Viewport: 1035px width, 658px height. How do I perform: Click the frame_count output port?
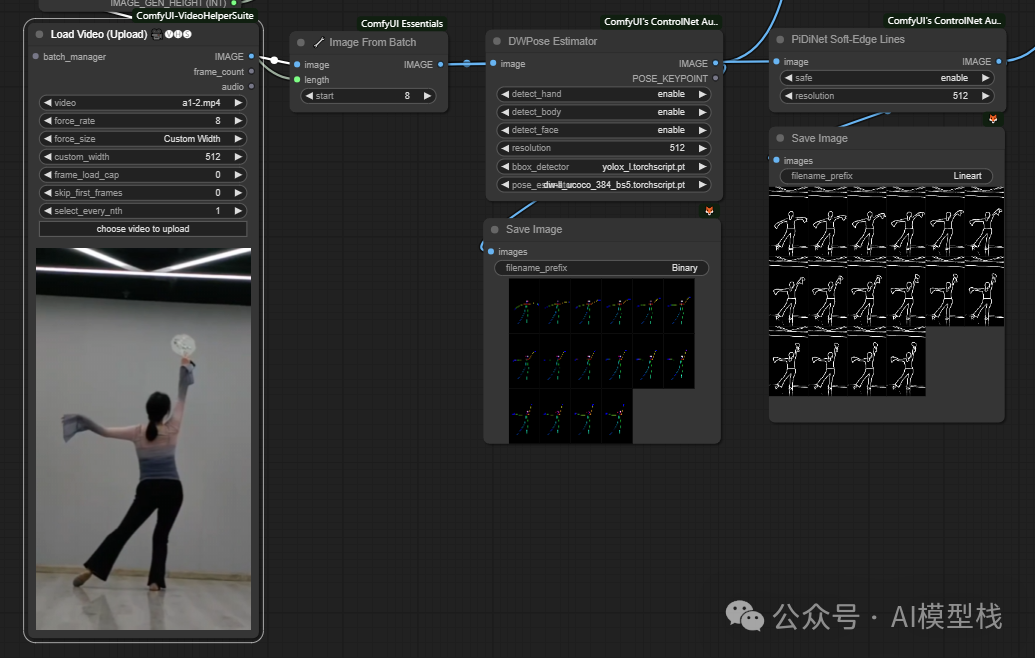(x=251, y=71)
